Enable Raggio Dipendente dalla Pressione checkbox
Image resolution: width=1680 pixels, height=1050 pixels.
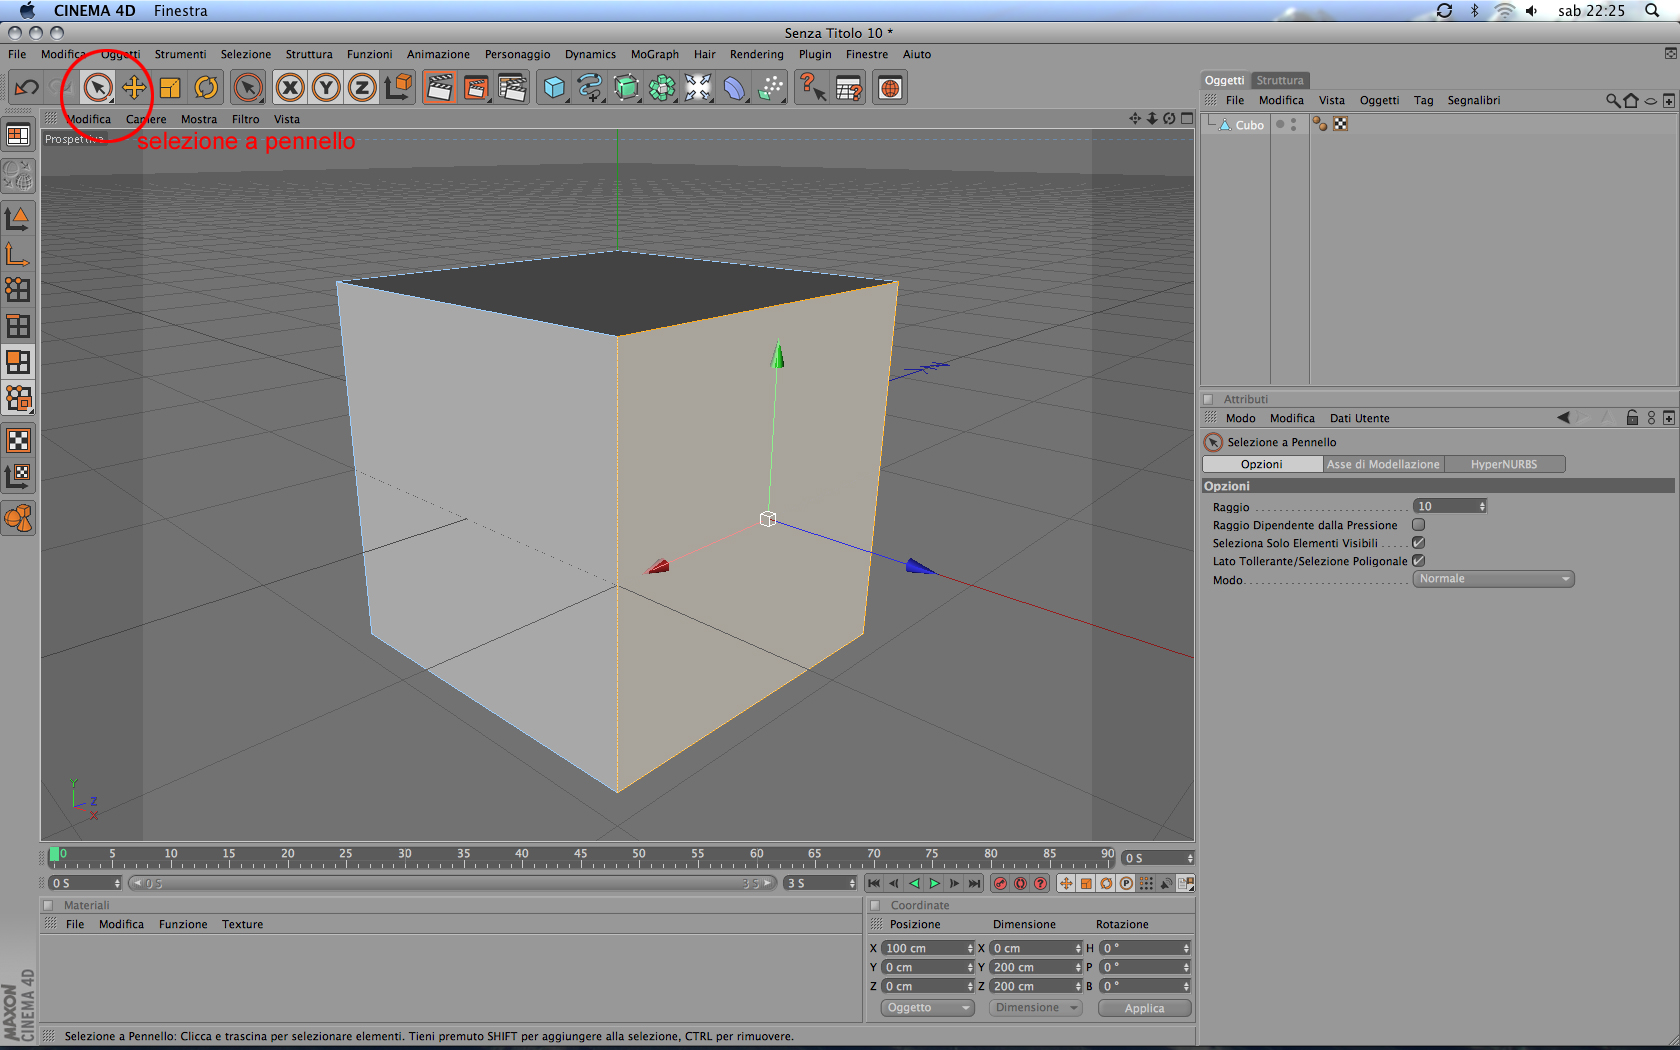pyautogui.click(x=1418, y=524)
